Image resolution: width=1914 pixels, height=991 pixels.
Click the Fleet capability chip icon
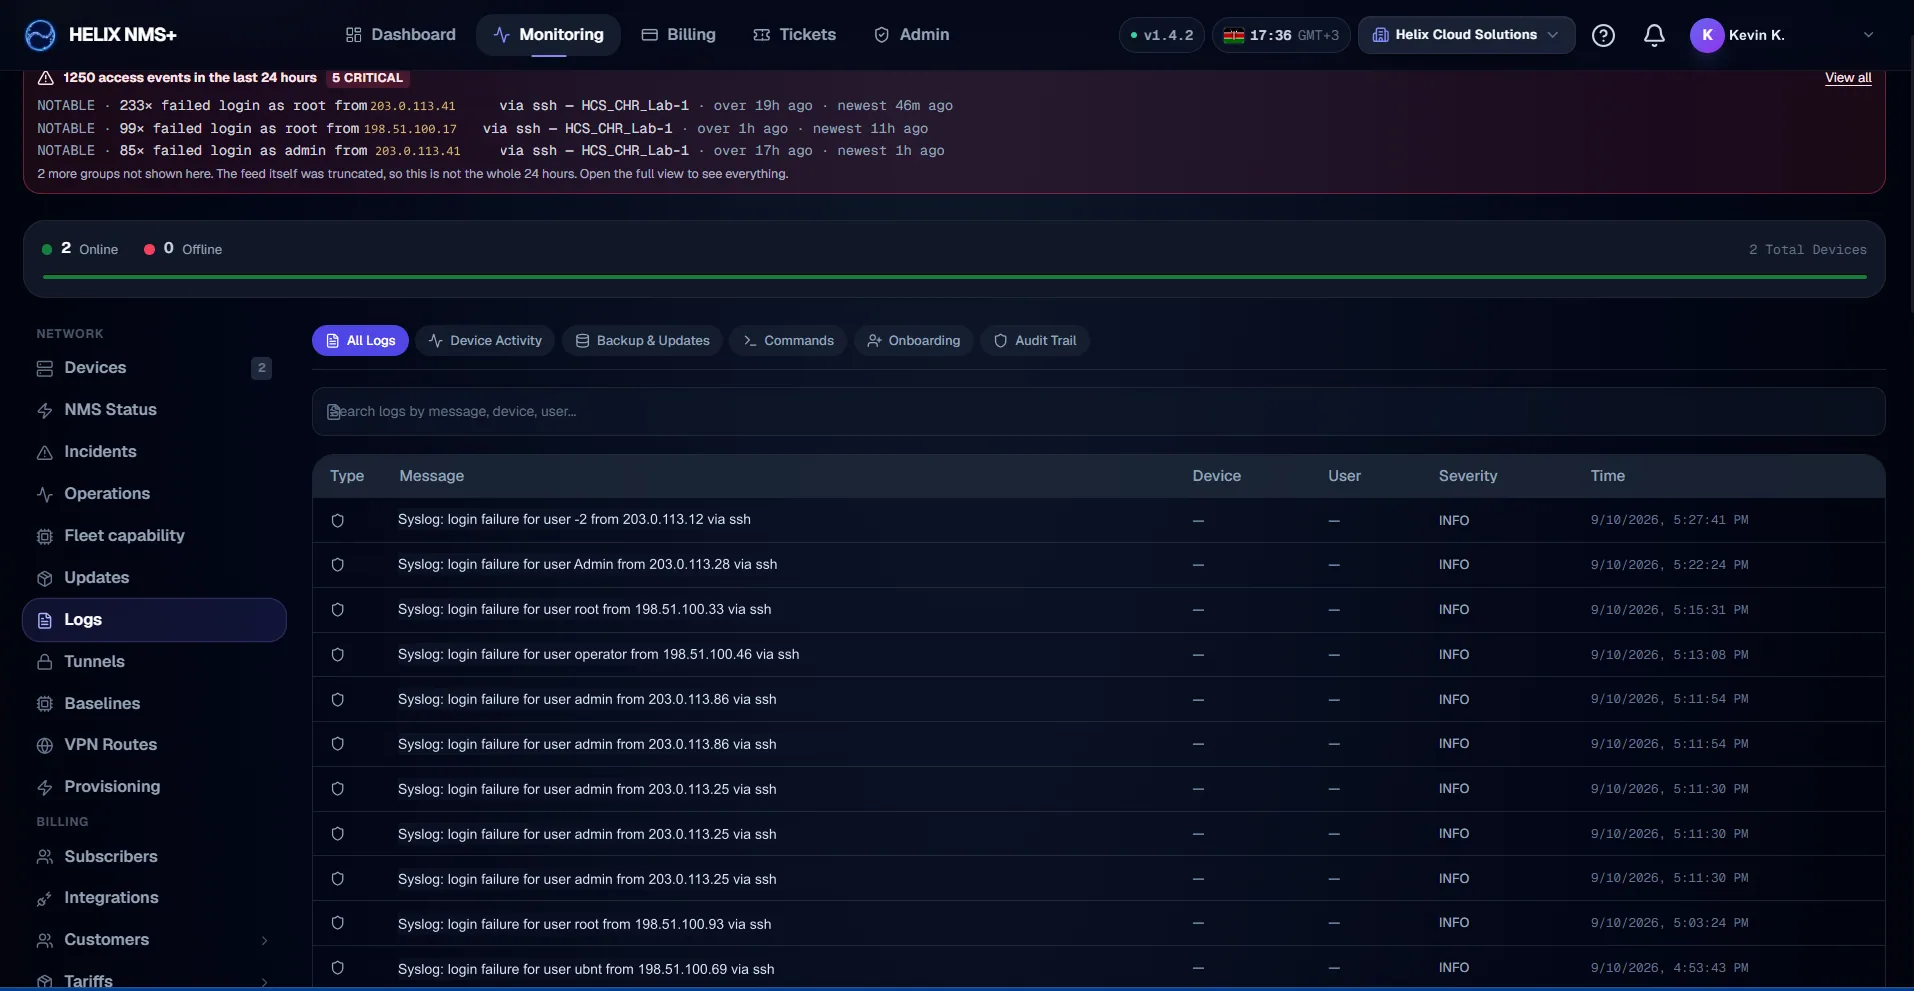(x=45, y=536)
